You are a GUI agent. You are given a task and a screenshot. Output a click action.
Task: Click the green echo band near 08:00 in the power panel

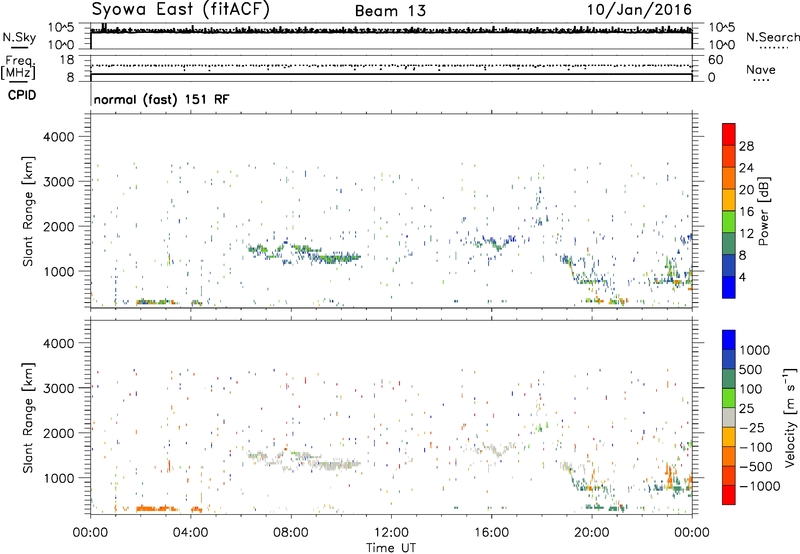(x=305, y=251)
